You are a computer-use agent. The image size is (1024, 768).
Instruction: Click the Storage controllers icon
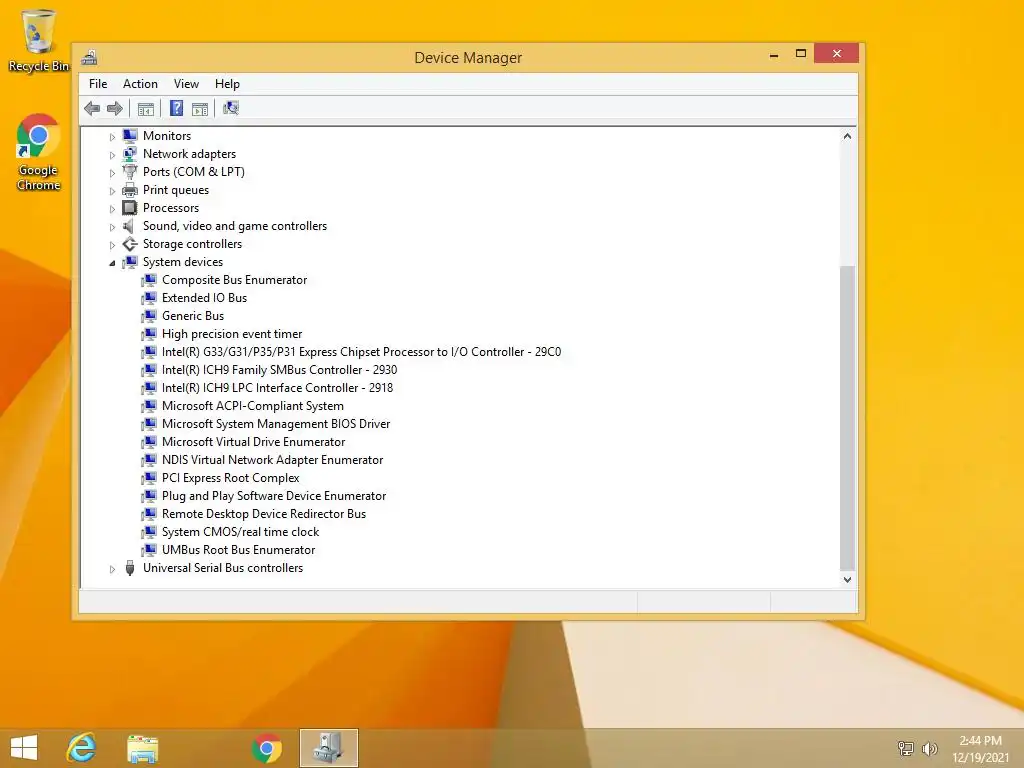click(x=130, y=244)
